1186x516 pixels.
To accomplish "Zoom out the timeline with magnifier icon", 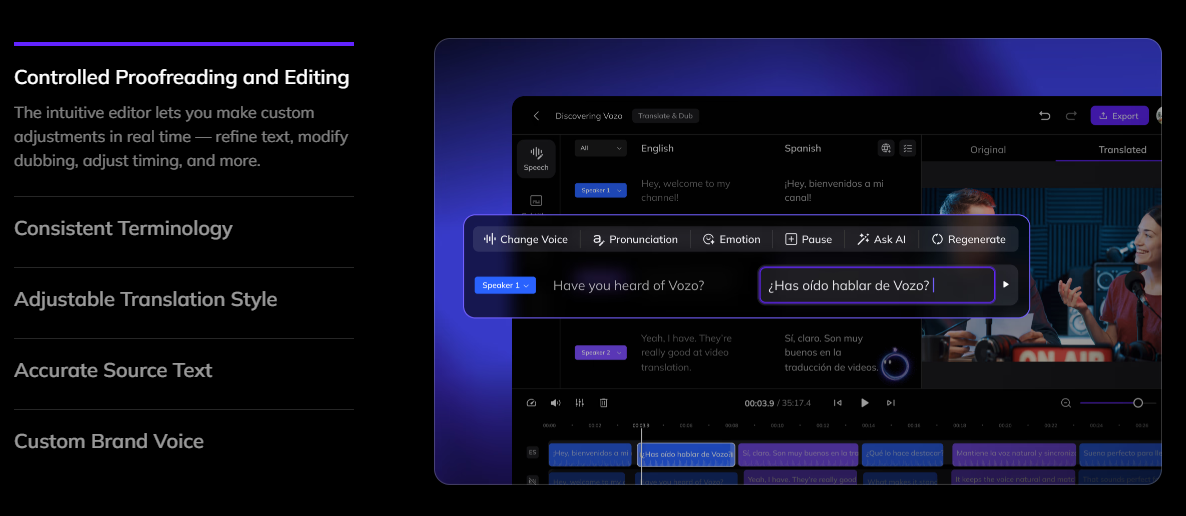I will pos(1066,403).
